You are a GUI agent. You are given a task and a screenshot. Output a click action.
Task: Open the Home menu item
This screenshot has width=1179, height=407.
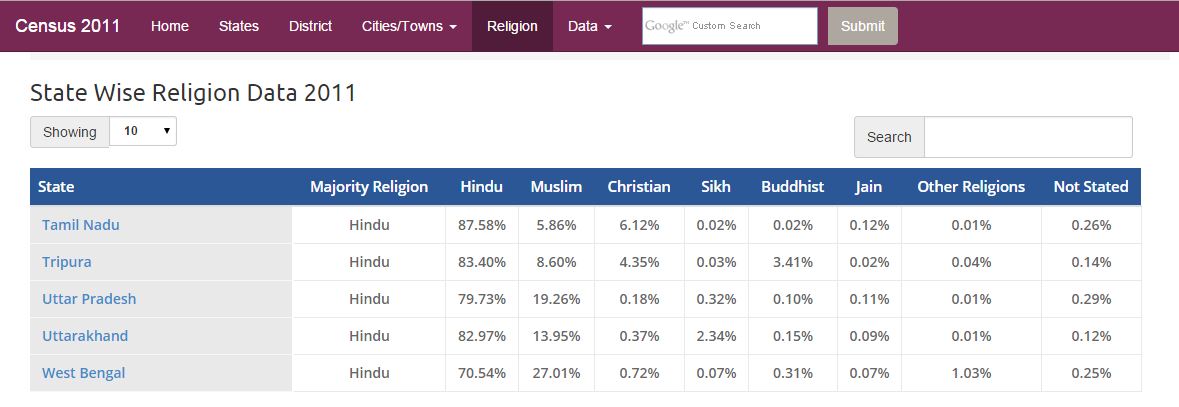pyautogui.click(x=170, y=26)
